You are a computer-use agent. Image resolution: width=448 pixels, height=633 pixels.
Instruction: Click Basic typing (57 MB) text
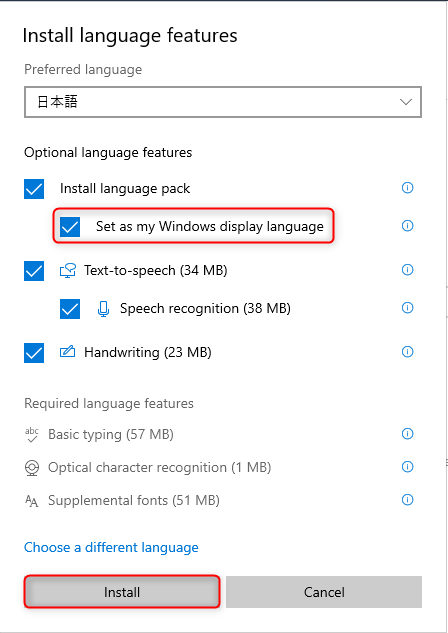coord(111,434)
